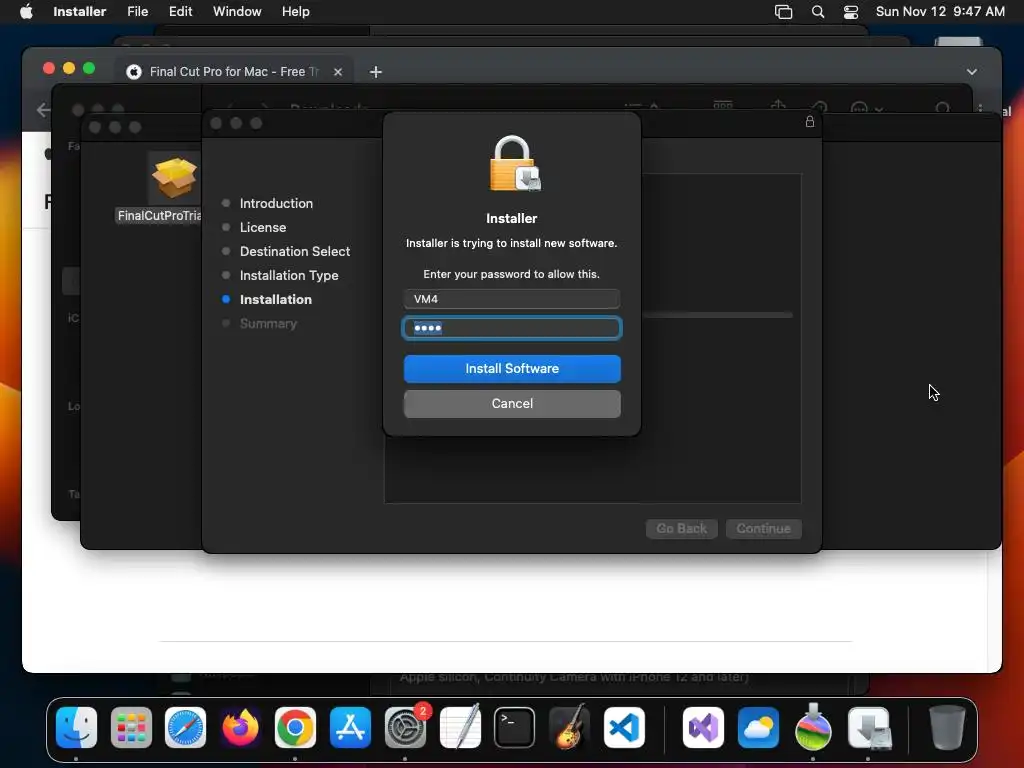Select the License step in sidebar
Screen dimensions: 1024x768
[x=263, y=227]
